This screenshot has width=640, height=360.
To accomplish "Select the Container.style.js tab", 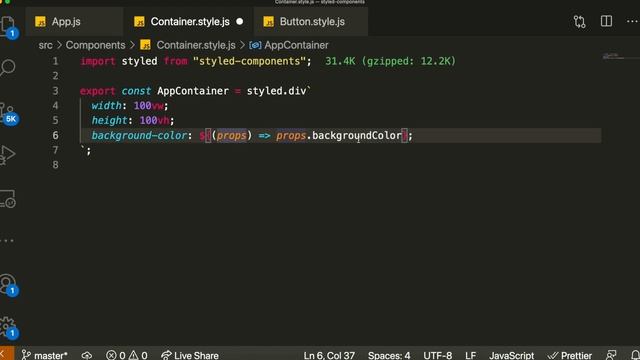I will click(189, 22).
